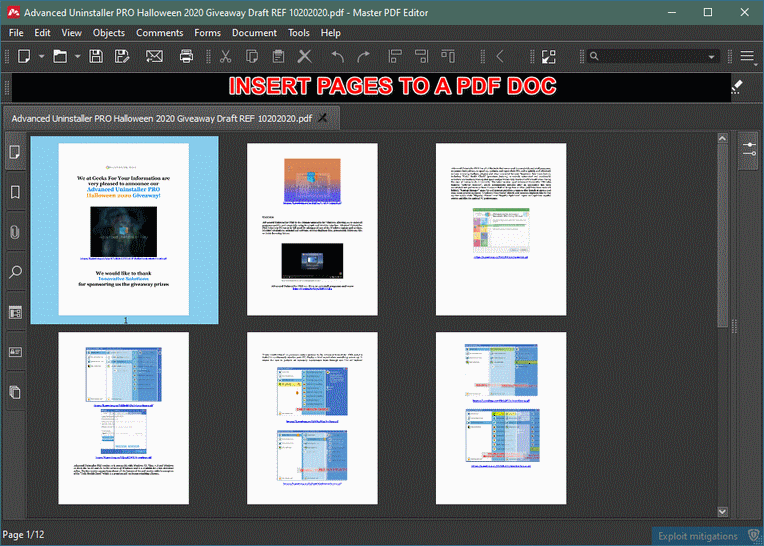Click the New document toolbar icon
Viewport: 764px width, 546px height.
pos(24,56)
